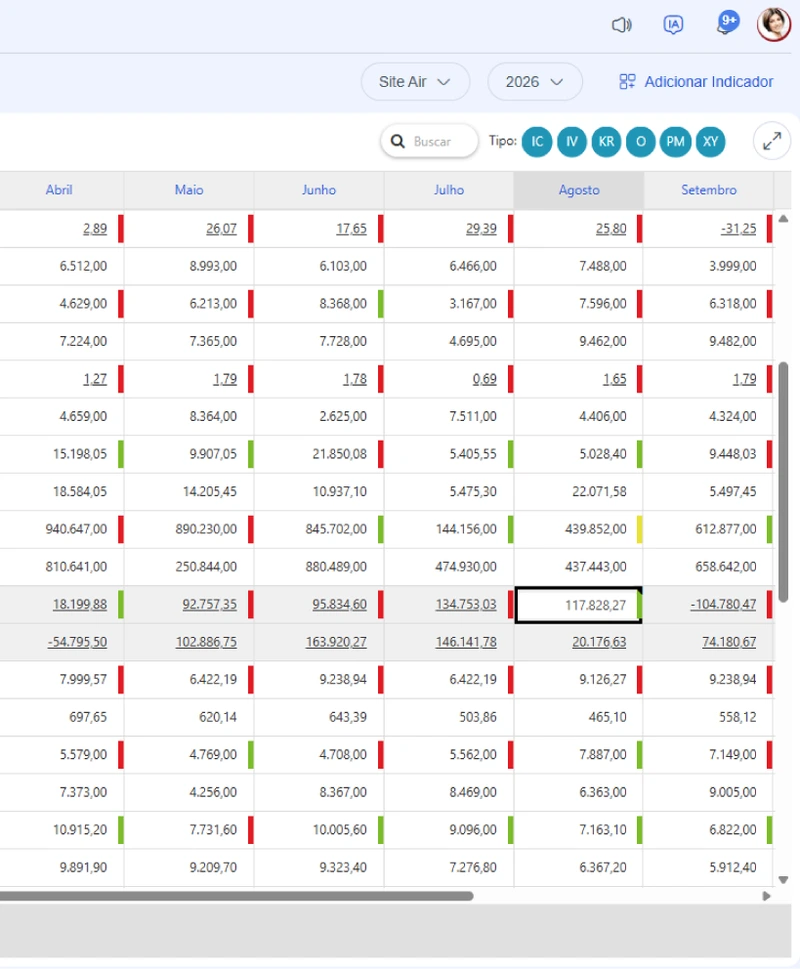Select the cell with value 3.999,00
Image resolution: width=800 pixels, height=969 pixels.
point(709,266)
